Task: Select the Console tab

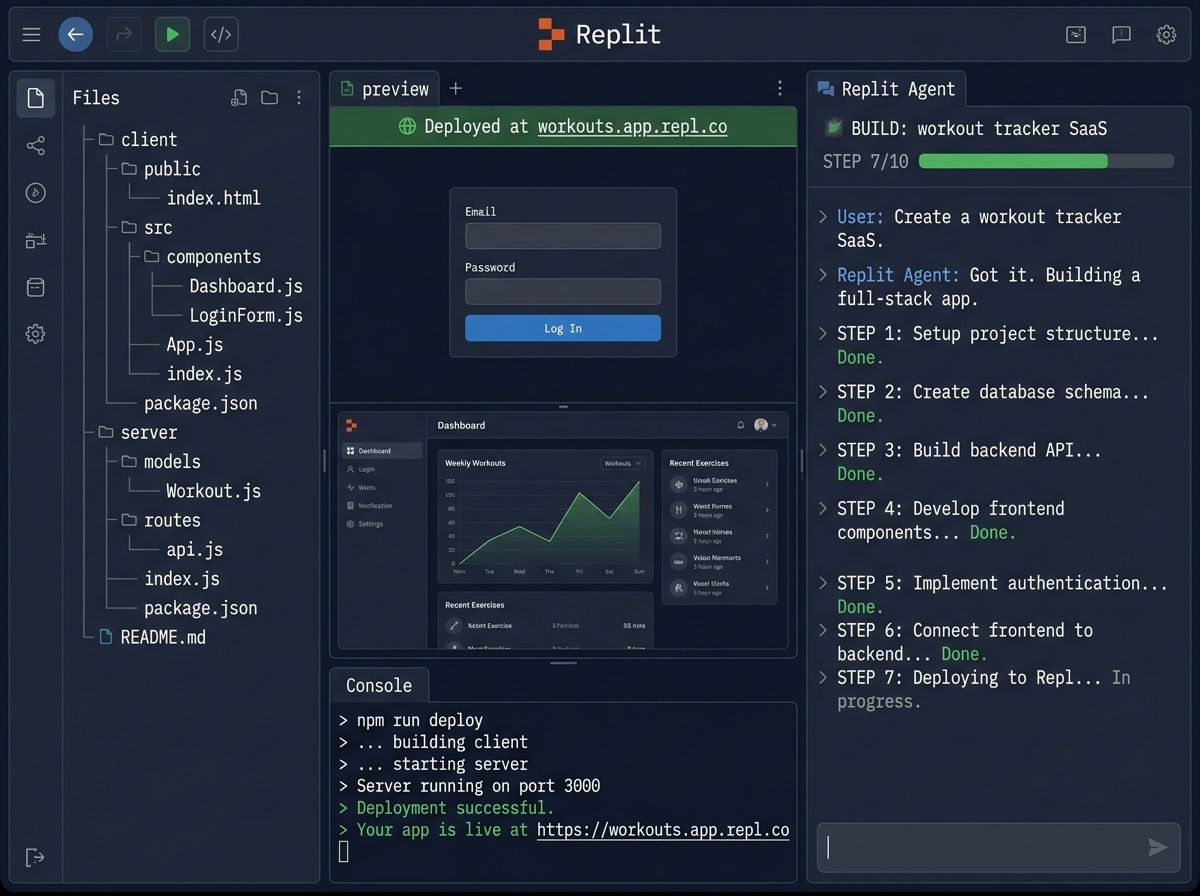Action: 379,685
